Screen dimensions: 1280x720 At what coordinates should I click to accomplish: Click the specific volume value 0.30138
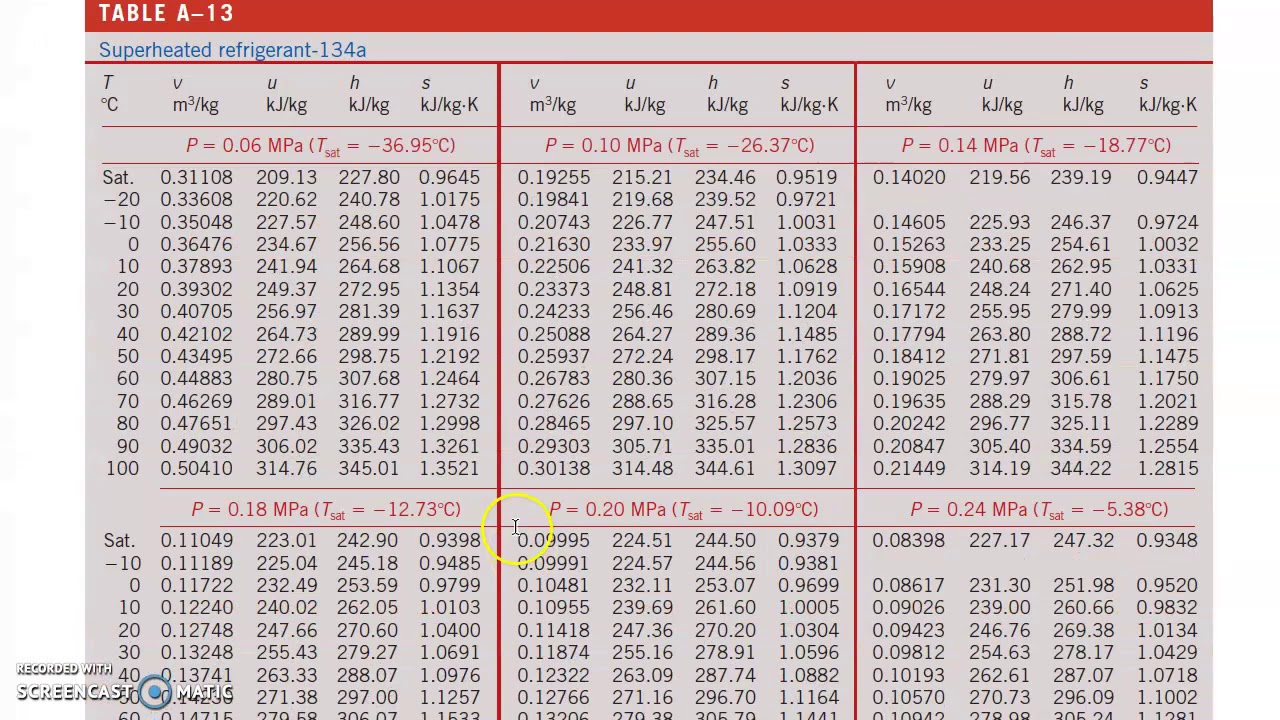[x=553, y=469]
